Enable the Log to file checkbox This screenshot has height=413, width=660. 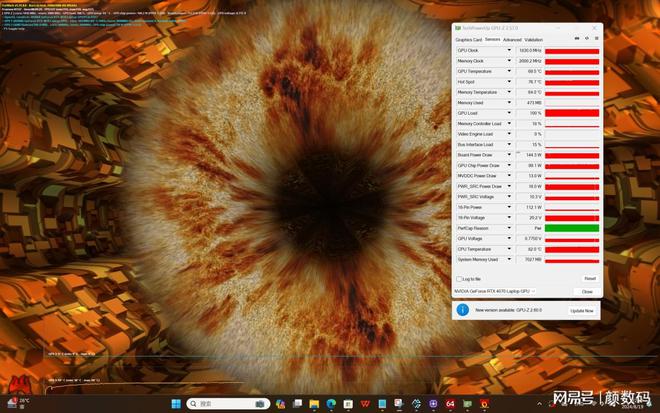click(x=459, y=279)
